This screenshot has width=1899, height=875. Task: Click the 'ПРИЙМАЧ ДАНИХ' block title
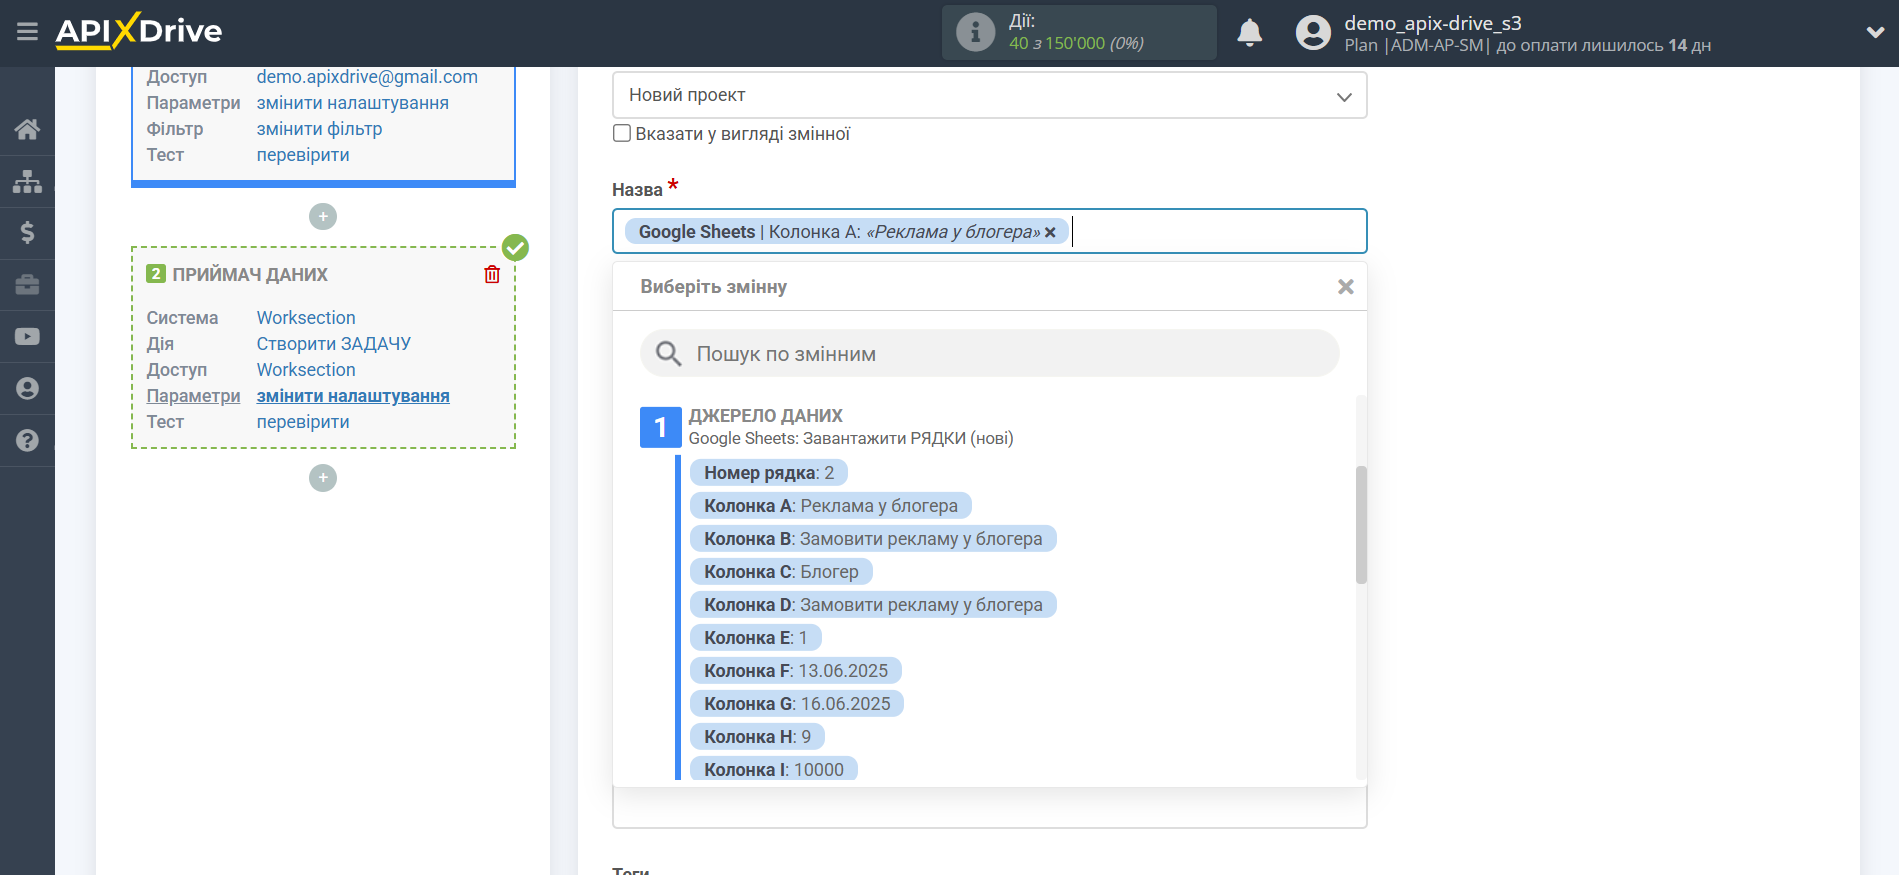250,275
